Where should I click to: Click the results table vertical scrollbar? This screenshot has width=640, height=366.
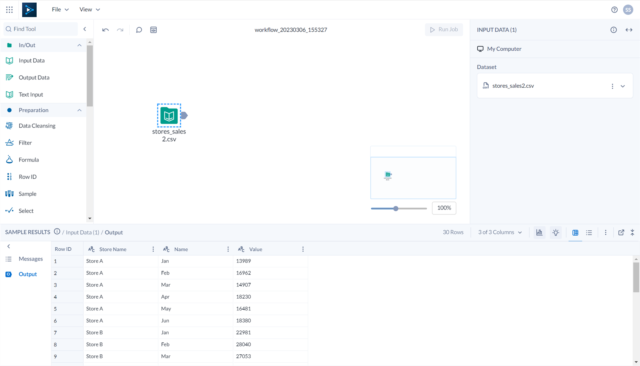coord(636,277)
